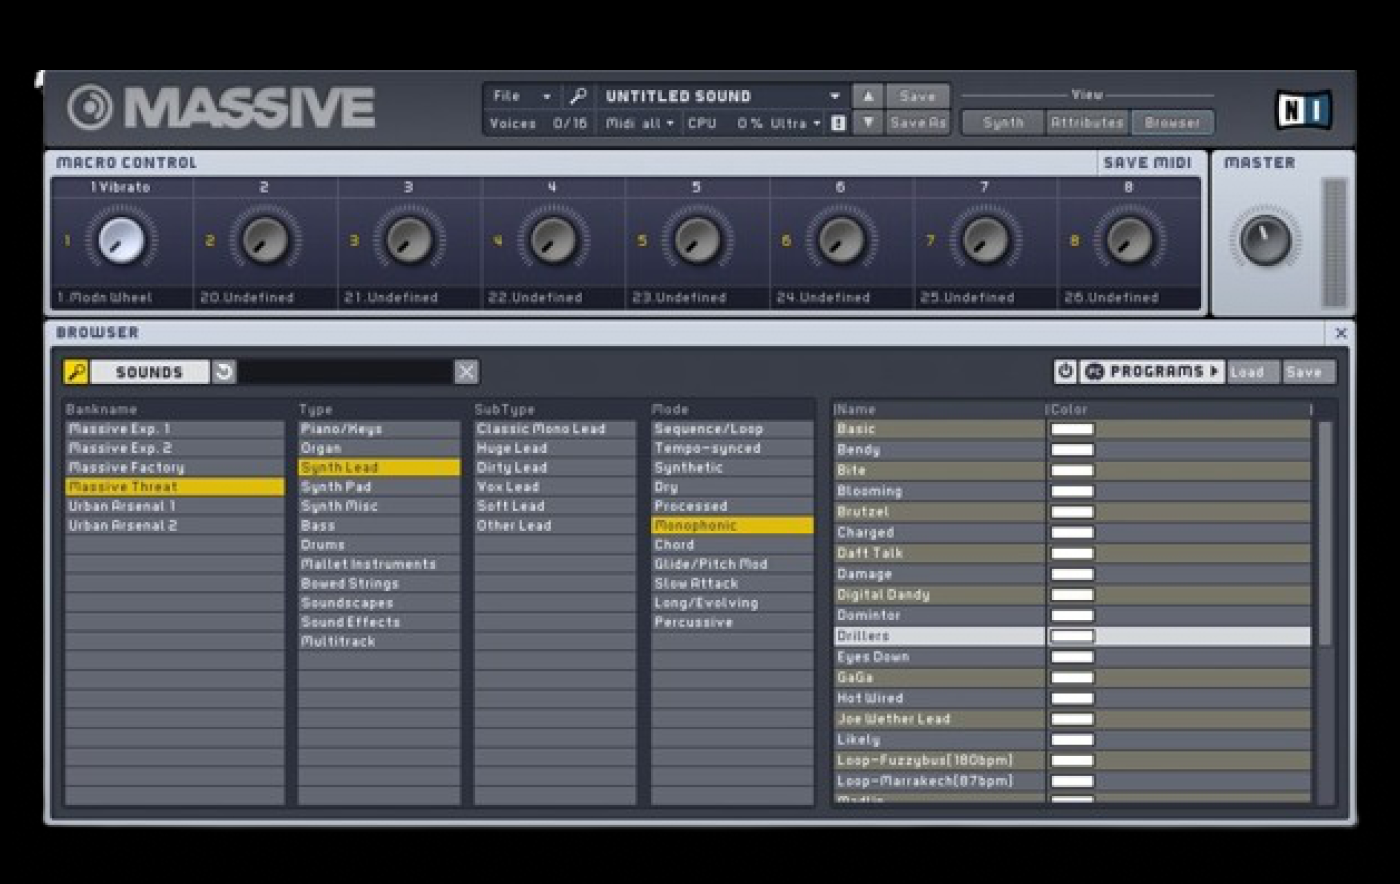The height and width of the screenshot is (884, 1400).
Task: Select the Sequence/Loop mode
Action: 732,429
